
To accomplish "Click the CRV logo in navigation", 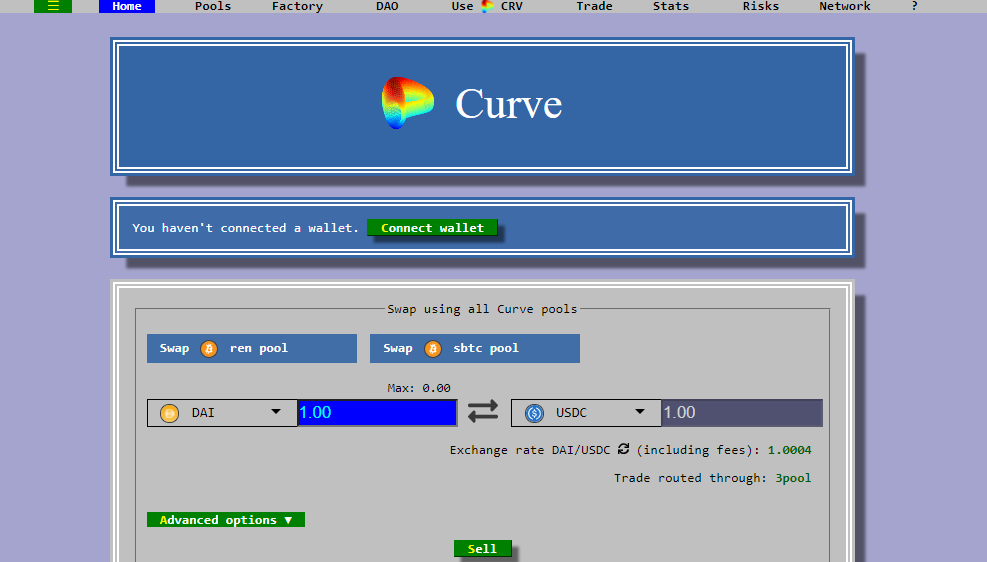I will click(487, 6).
